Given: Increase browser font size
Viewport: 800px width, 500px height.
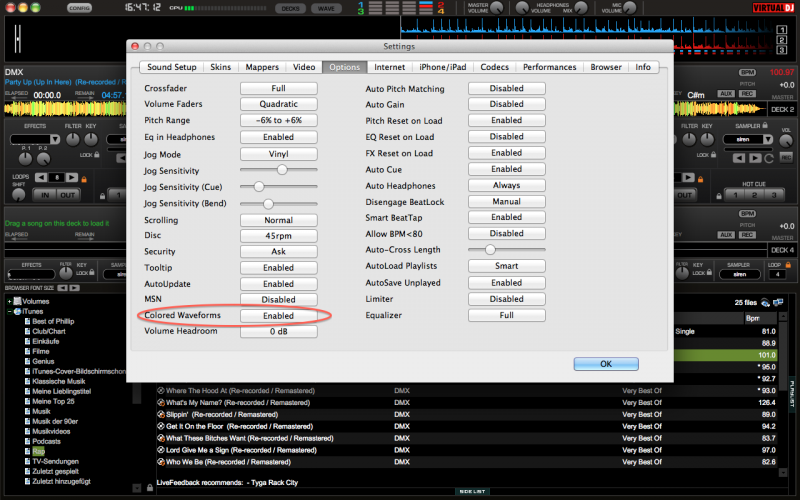Looking at the screenshot, I should click(x=74, y=288).
